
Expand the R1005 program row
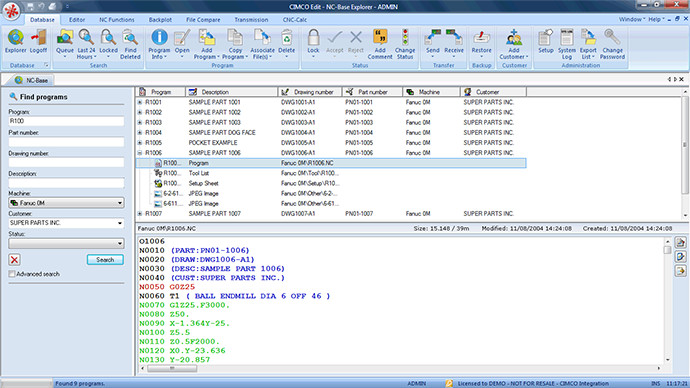click(140, 143)
